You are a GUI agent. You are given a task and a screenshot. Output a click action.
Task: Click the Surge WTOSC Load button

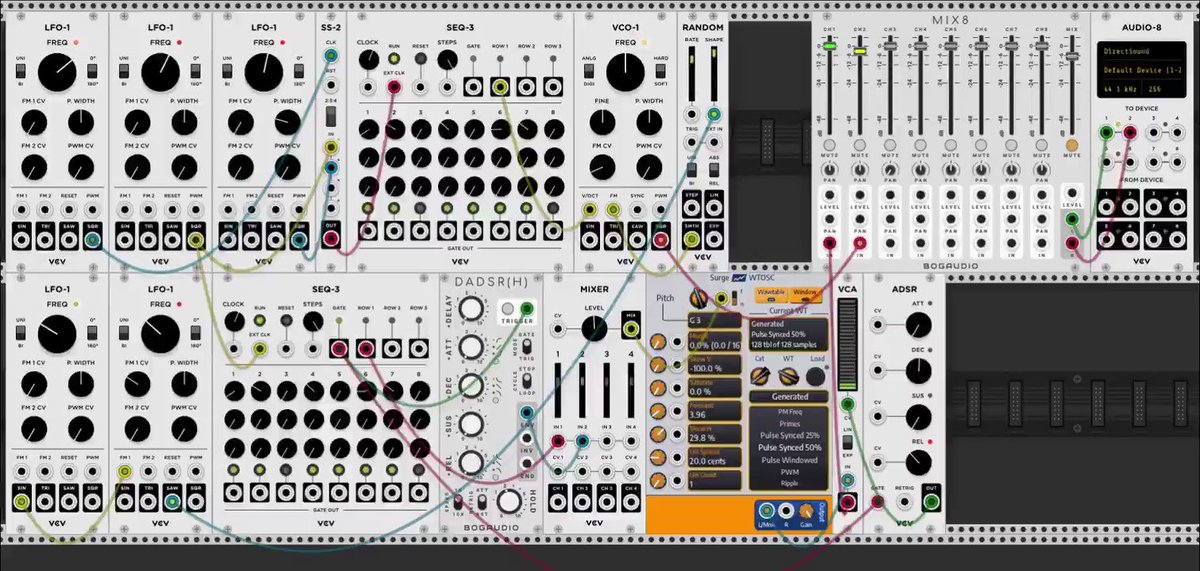click(815, 376)
